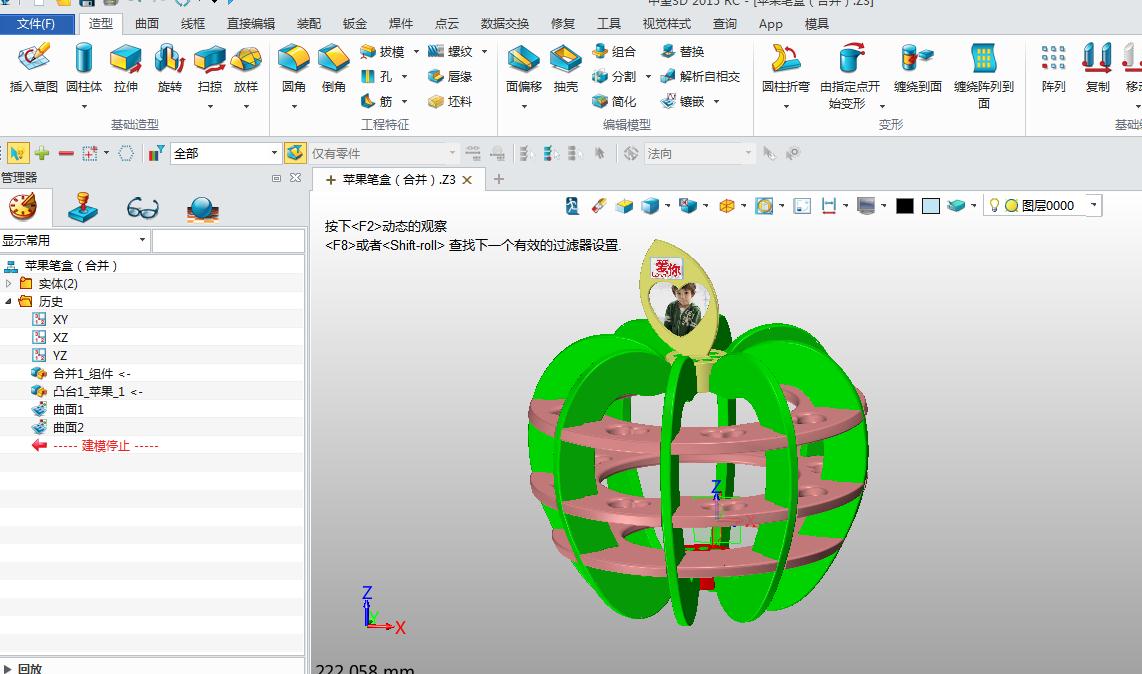Viewport: 1142px width, 674px height.
Task: Open the 文件(F) menu
Action: coord(36,24)
